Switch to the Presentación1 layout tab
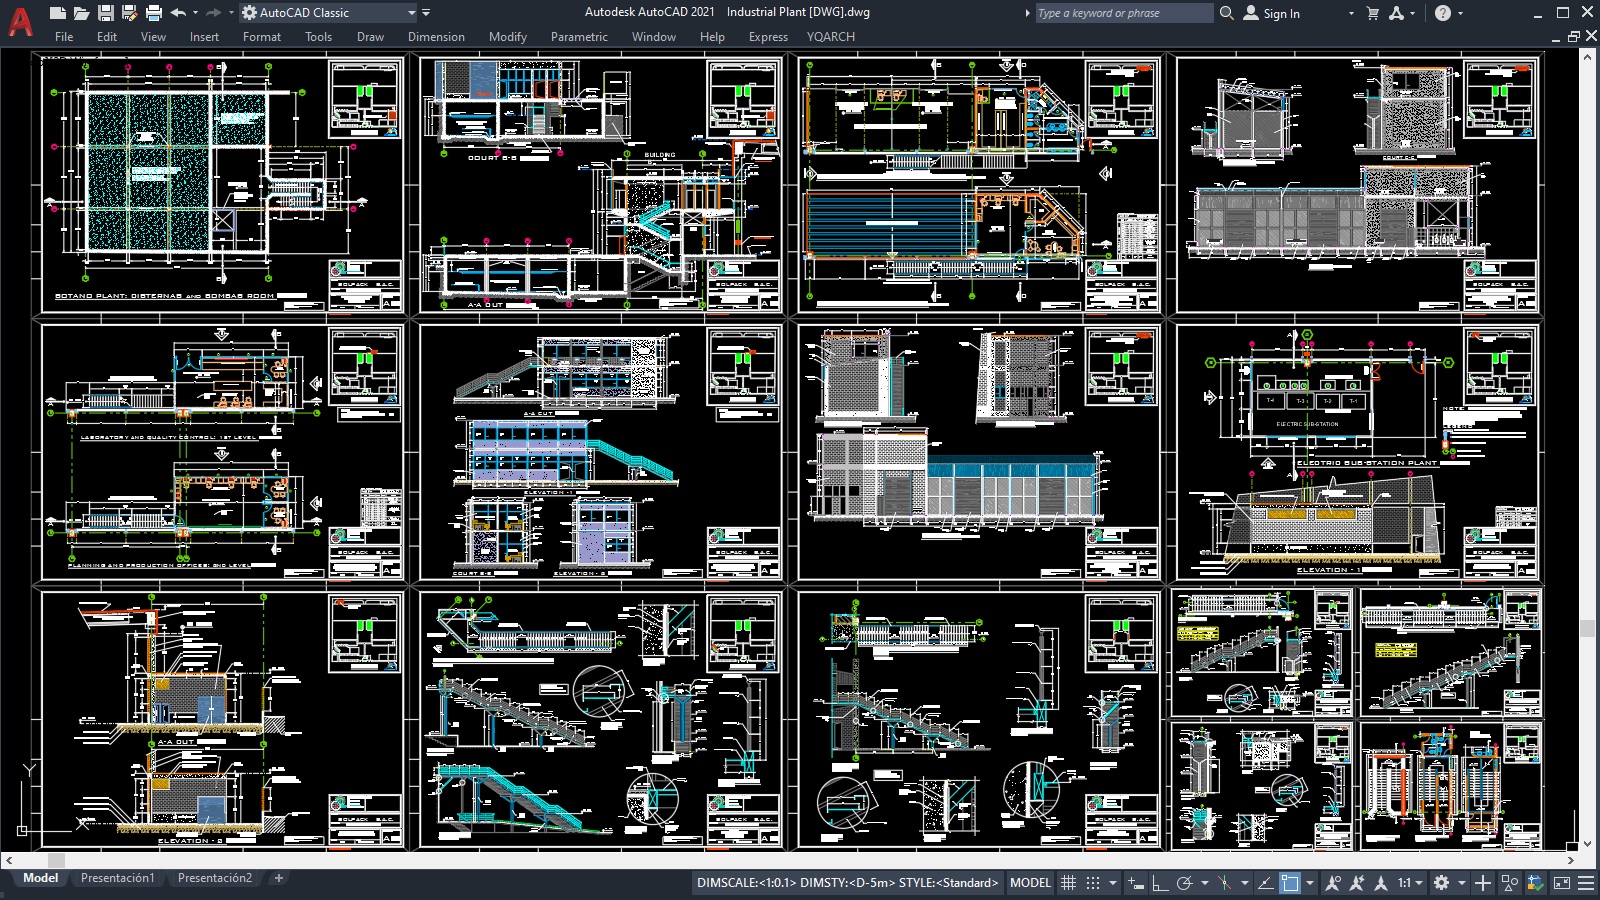The height and width of the screenshot is (900, 1600). pos(118,878)
